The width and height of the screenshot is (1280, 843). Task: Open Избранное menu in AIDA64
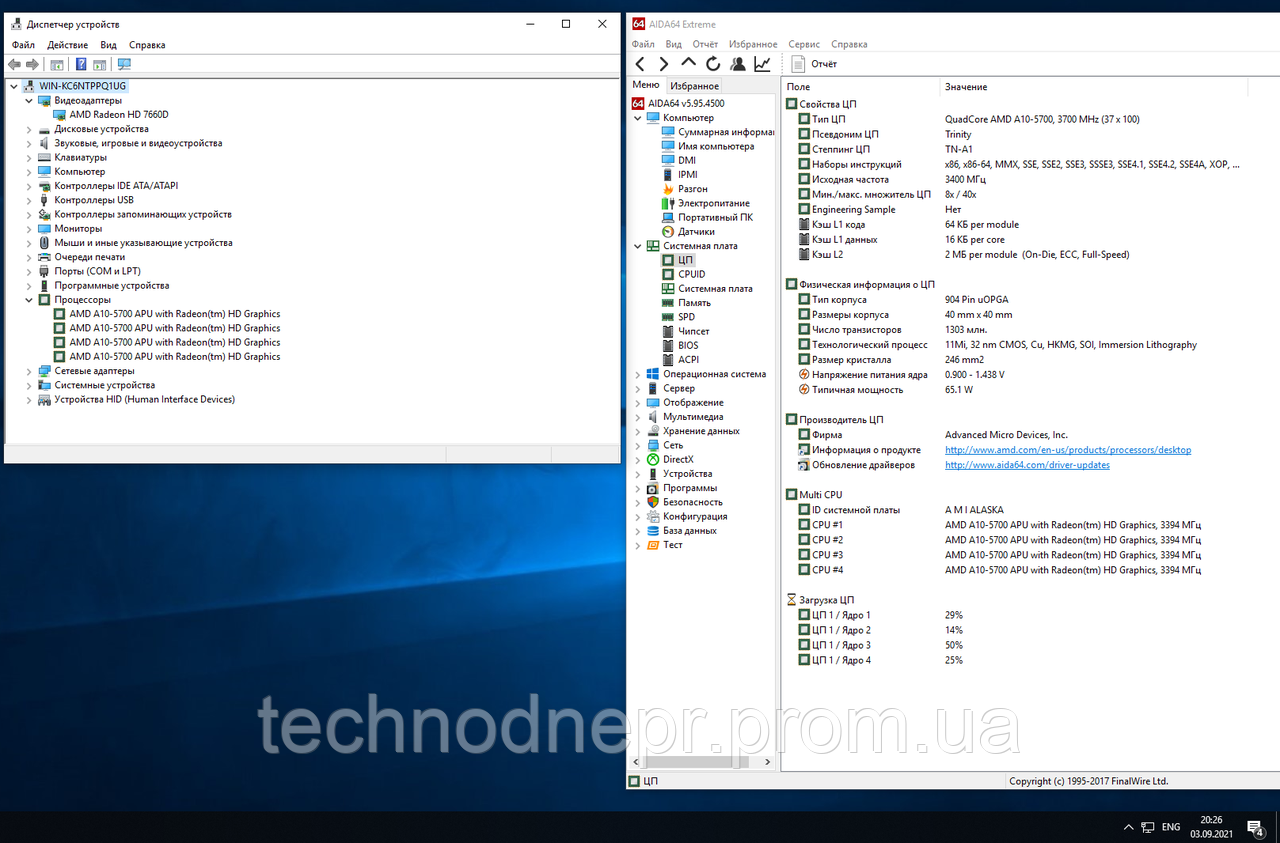click(x=753, y=44)
